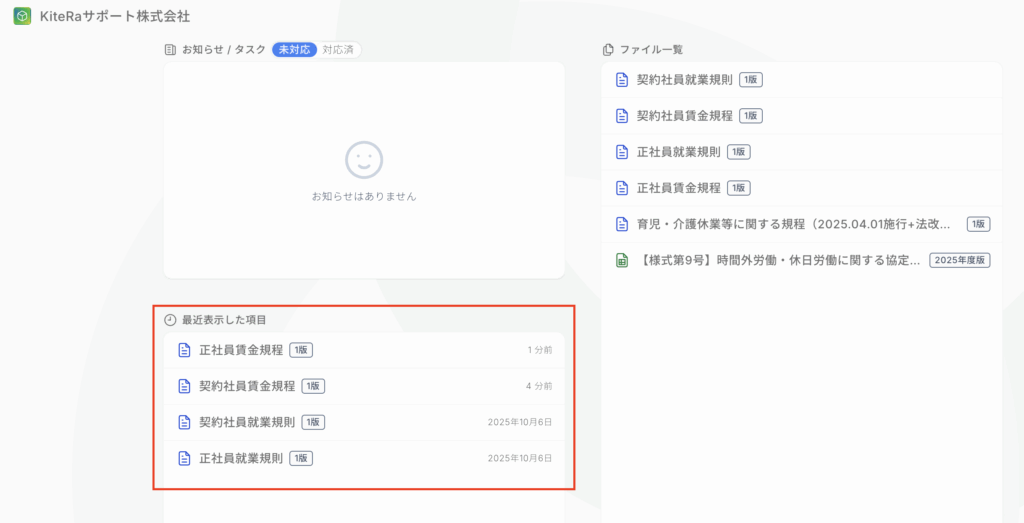
Task: Click the KiteRa green cube logo
Action: point(21,17)
